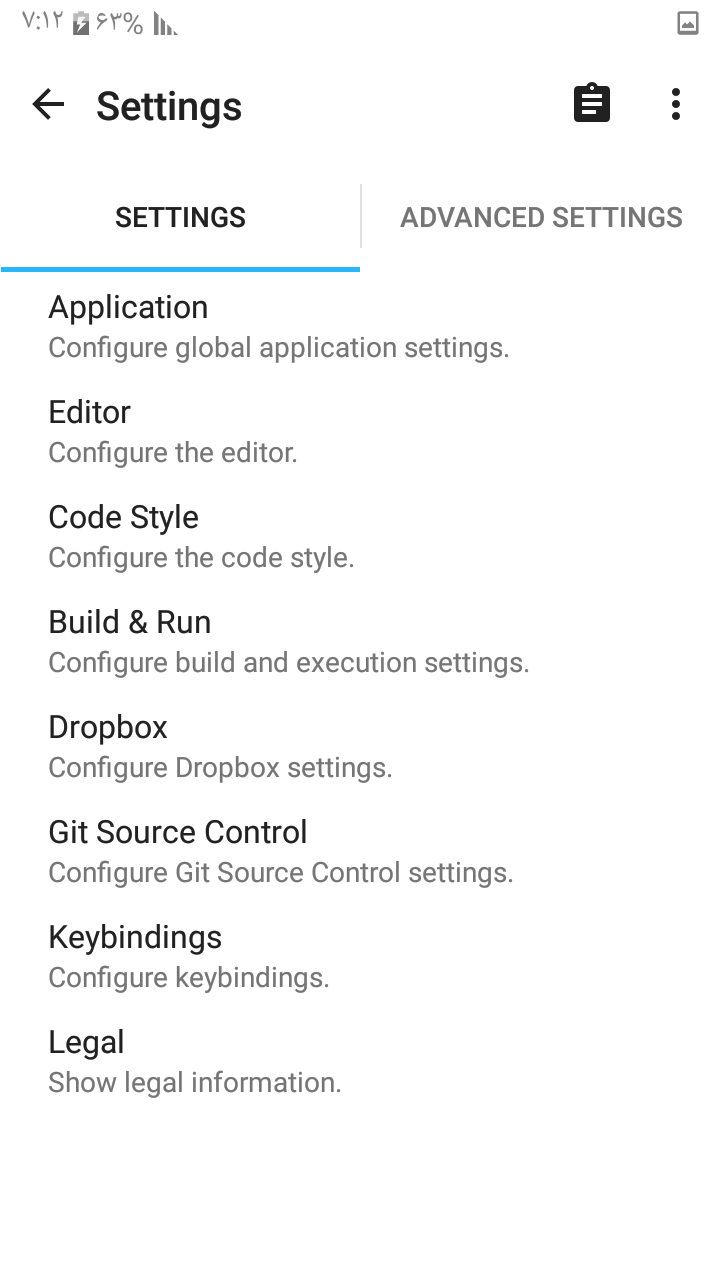Open Dropbox settings
720x1280 pixels.
pyautogui.click(x=360, y=746)
